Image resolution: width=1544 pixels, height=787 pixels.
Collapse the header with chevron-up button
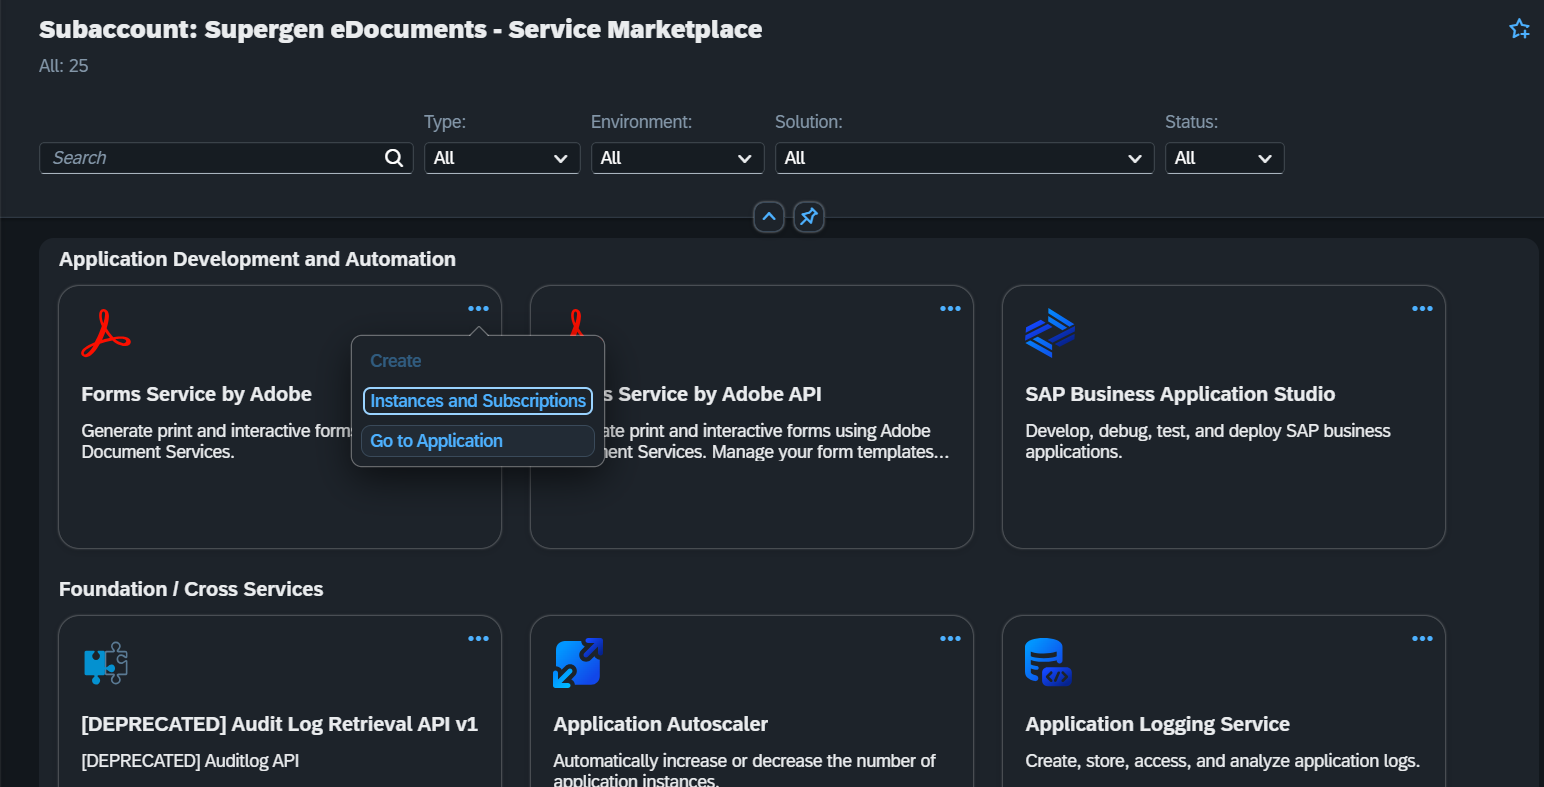(768, 216)
